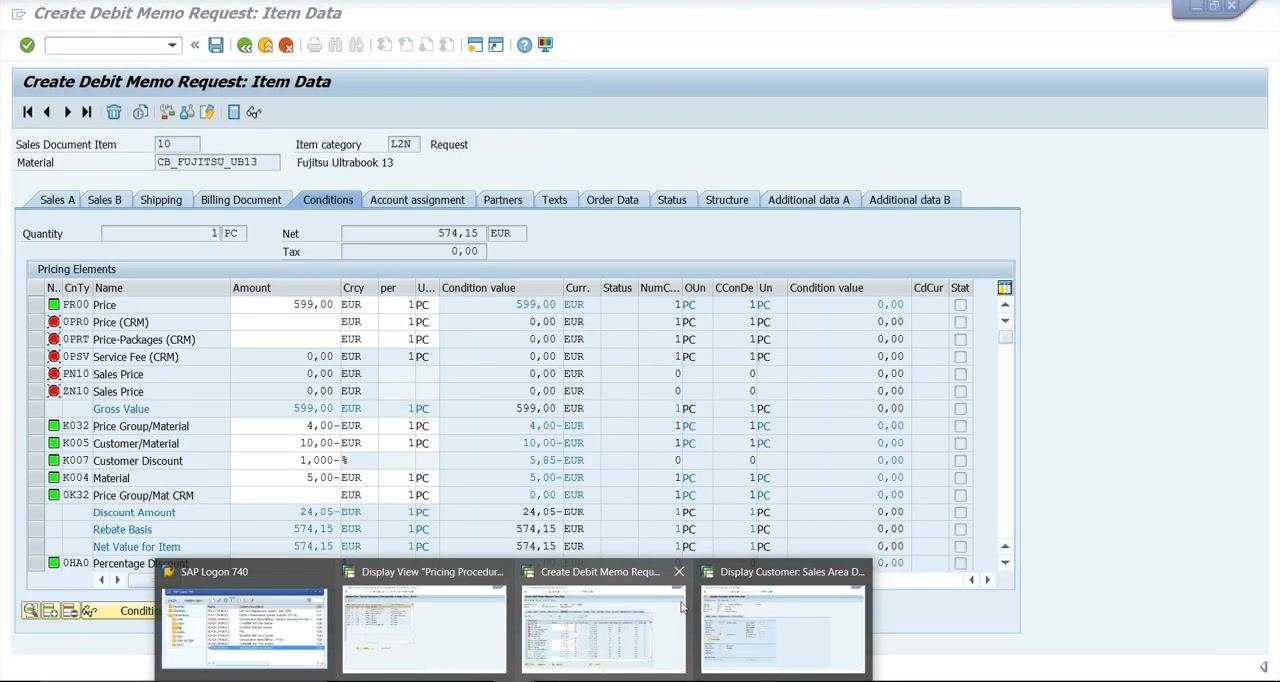Screen dimensions: 1280x682
Task: Click the Find binoculars icon
Action: [x=335, y=45]
